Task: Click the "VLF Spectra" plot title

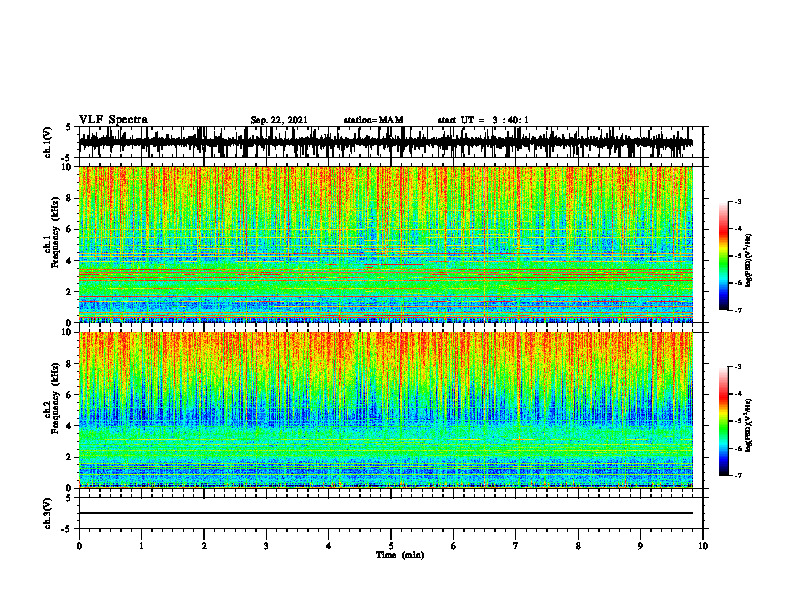Action: point(113,120)
